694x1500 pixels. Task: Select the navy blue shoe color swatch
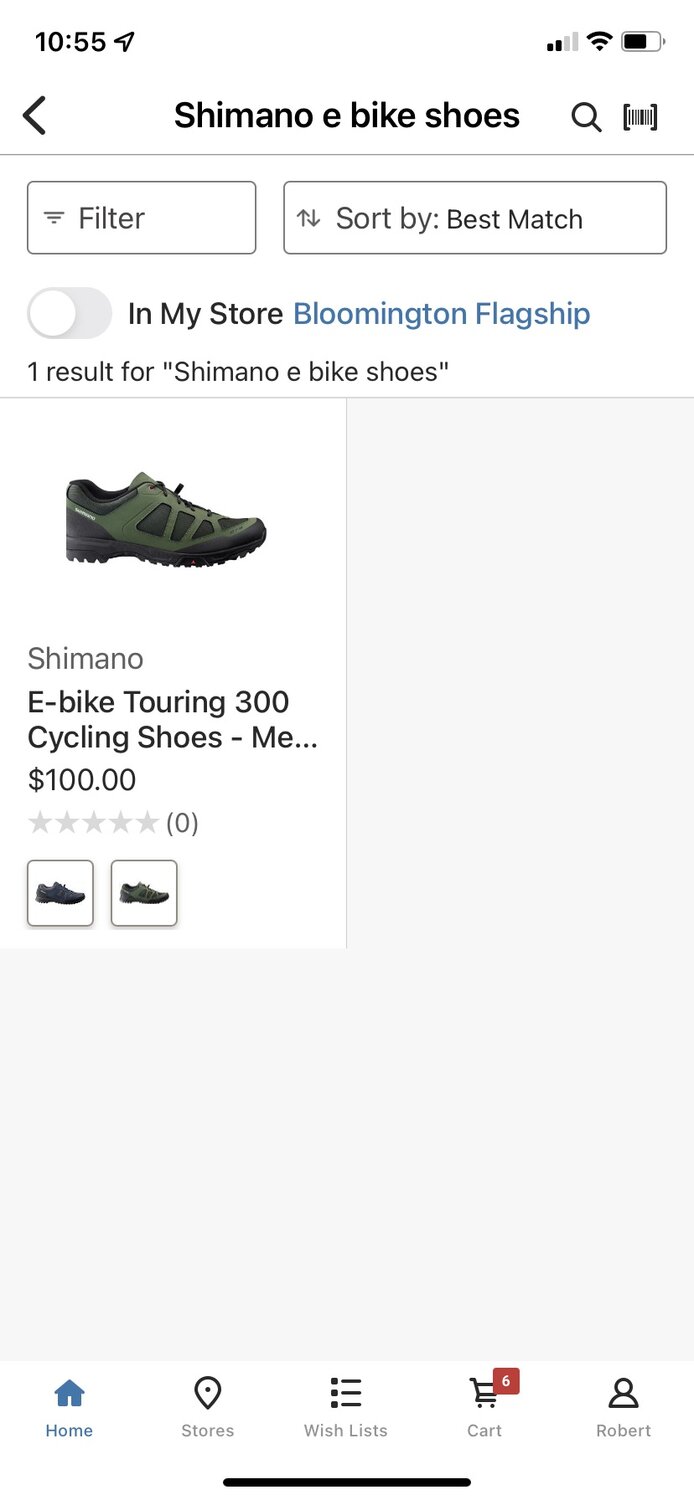[60, 893]
